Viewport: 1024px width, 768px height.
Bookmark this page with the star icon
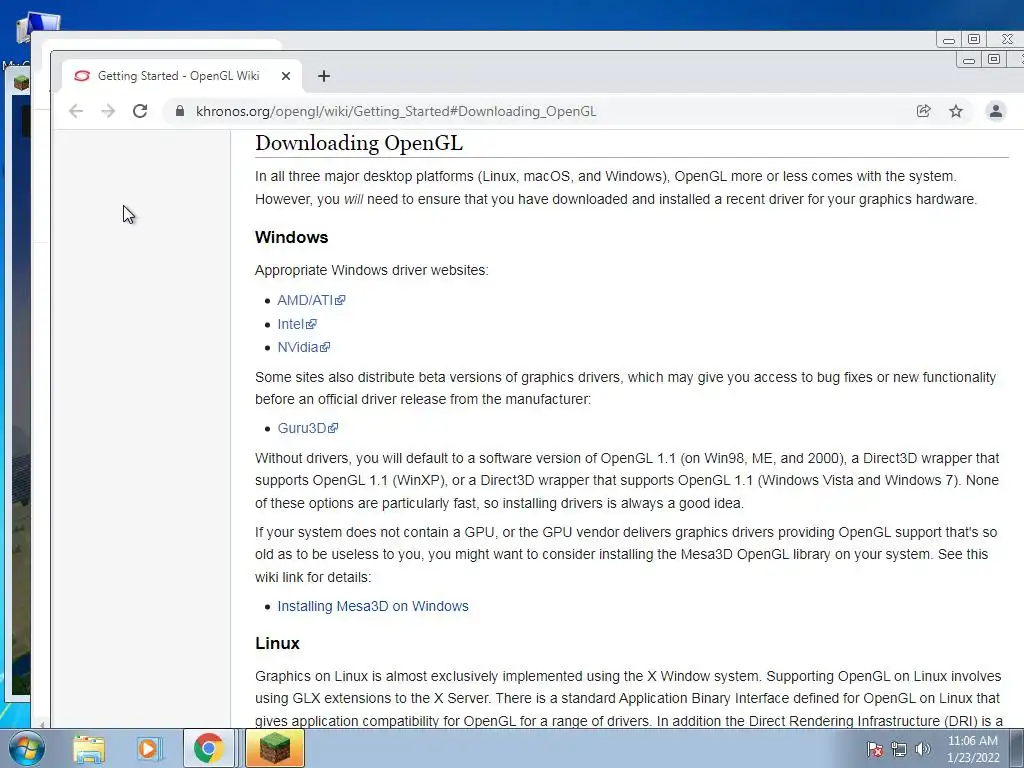(956, 111)
